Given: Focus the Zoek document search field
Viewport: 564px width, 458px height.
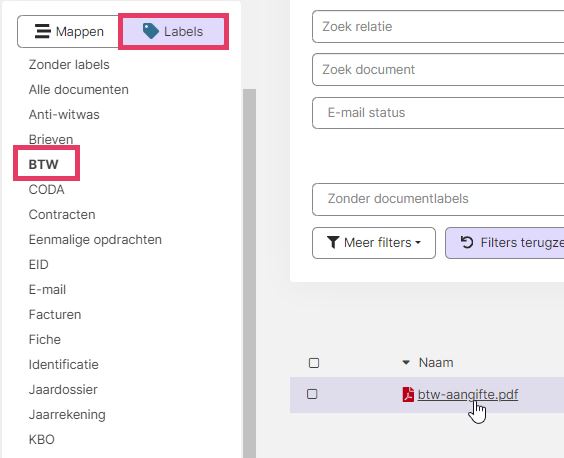Looking at the screenshot, I should tap(438, 69).
